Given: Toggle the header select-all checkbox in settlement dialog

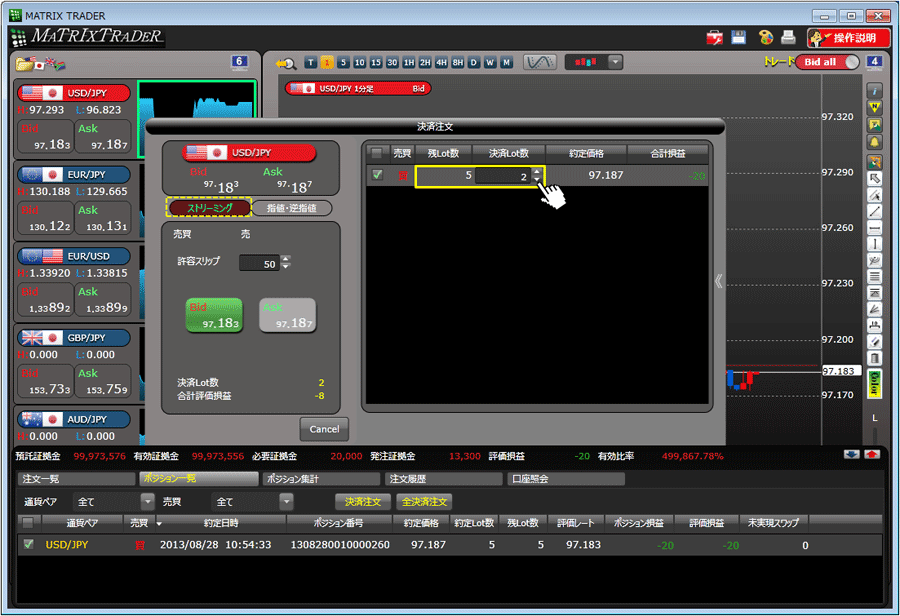Looking at the screenshot, I should click(377, 153).
